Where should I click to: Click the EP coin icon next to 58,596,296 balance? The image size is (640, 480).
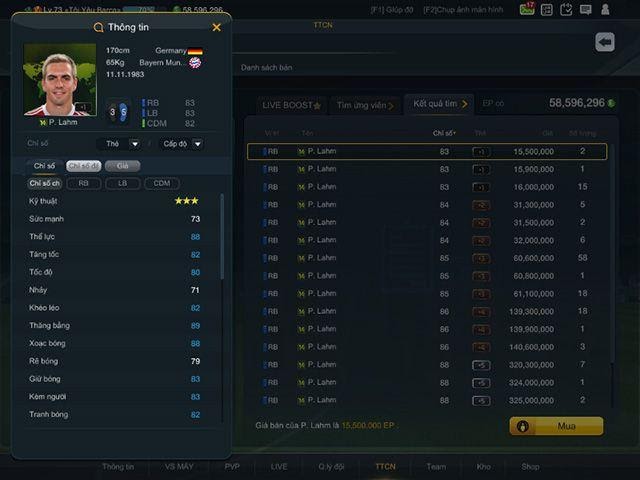(611, 103)
